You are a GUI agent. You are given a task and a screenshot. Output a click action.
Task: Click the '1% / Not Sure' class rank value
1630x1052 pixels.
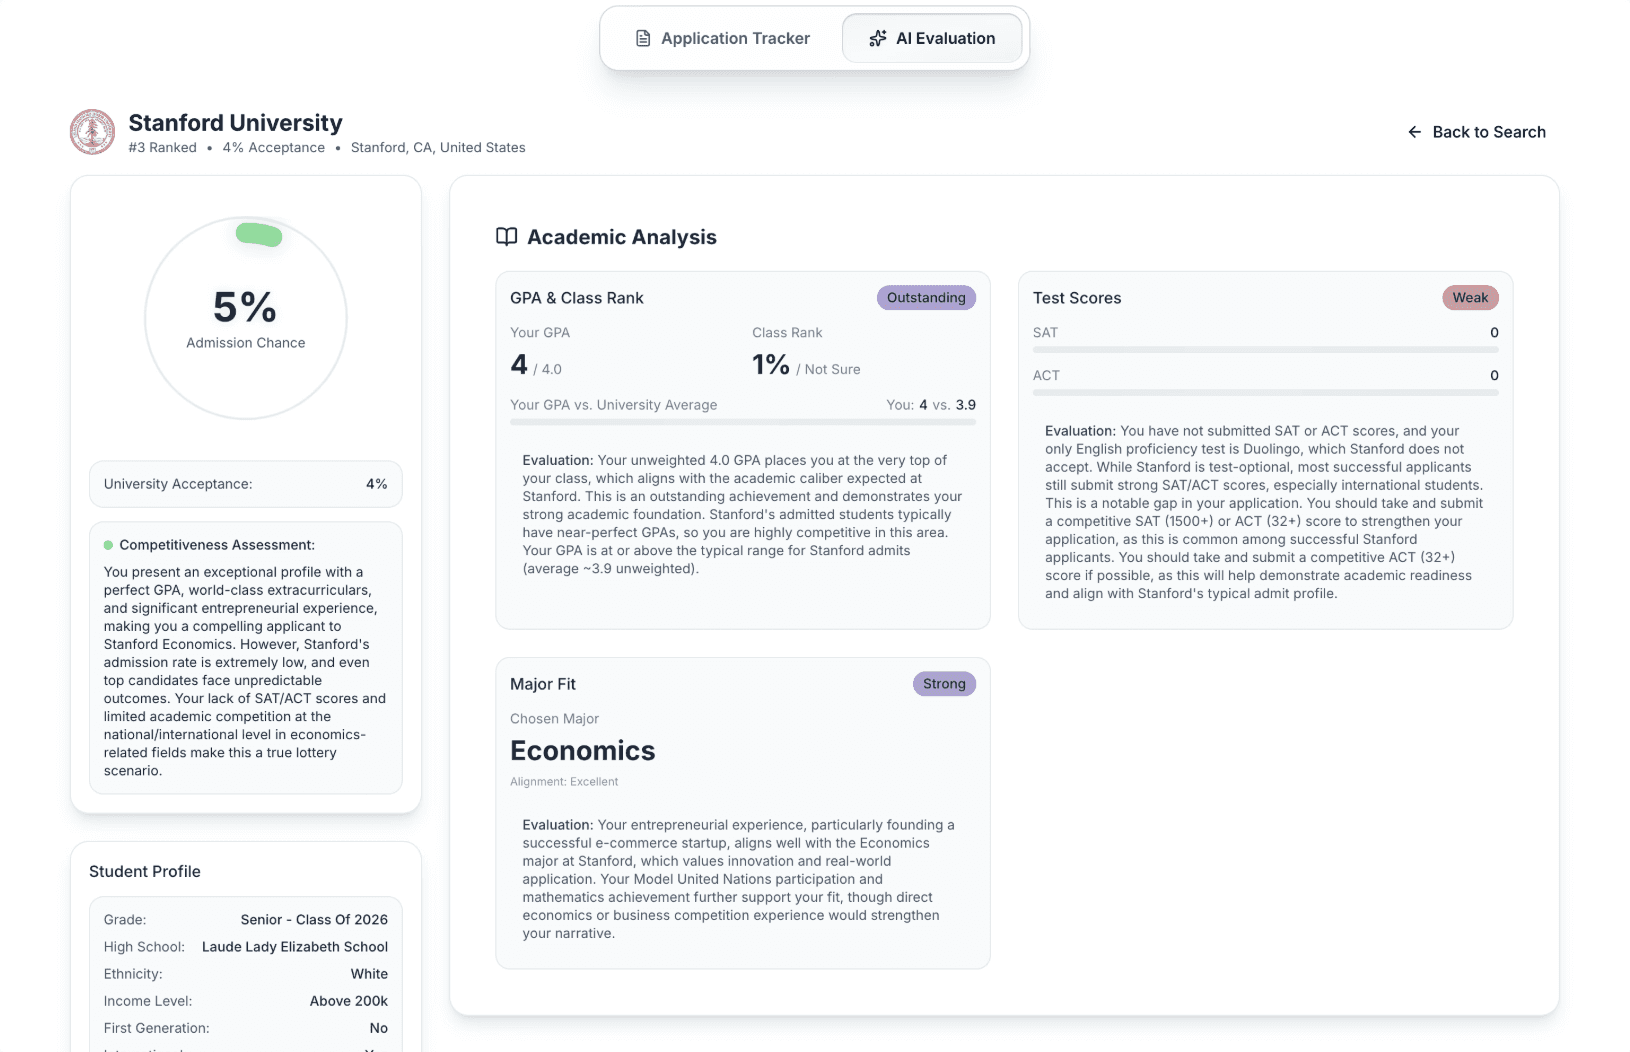pos(806,365)
